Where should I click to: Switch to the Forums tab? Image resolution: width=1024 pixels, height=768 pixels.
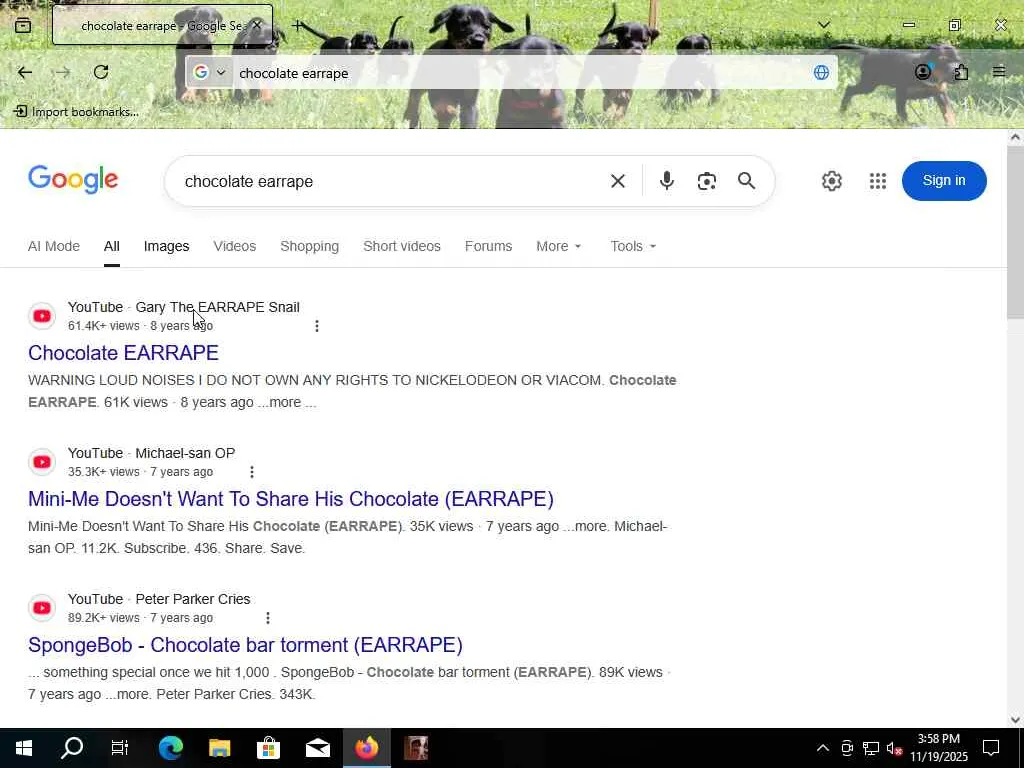488,246
